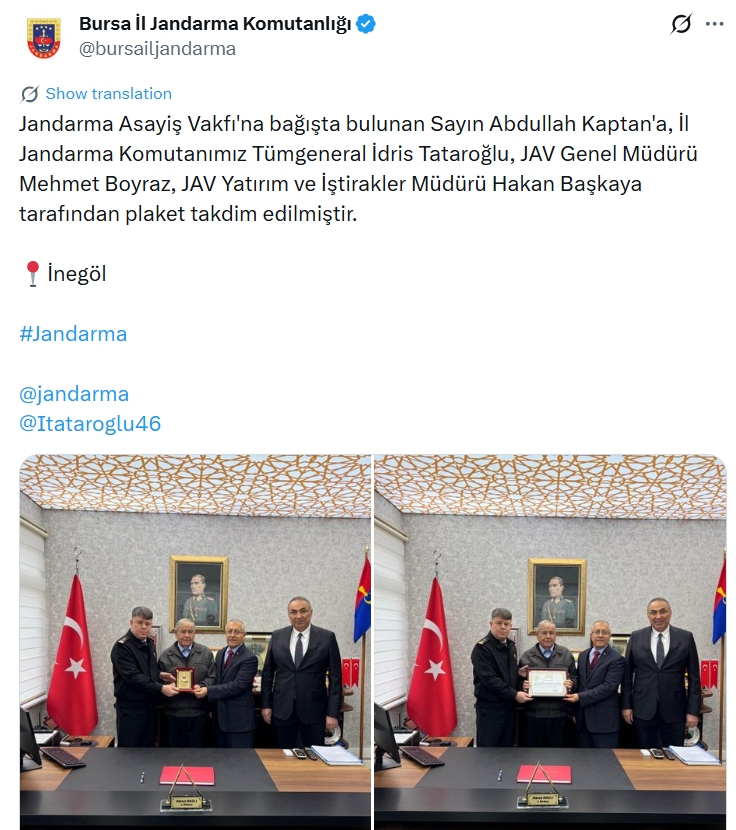This screenshot has width=736, height=830.
Task: Click the İnegöl location text
Action: pyautogui.click(x=77, y=274)
